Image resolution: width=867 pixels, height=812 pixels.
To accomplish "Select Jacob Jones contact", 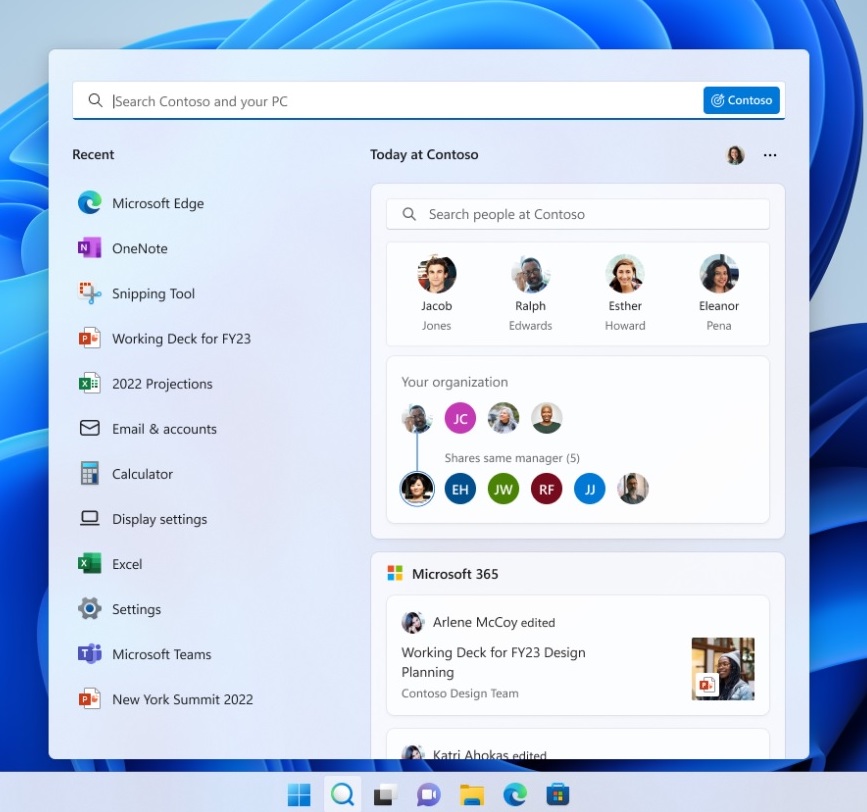I will [436, 292].
